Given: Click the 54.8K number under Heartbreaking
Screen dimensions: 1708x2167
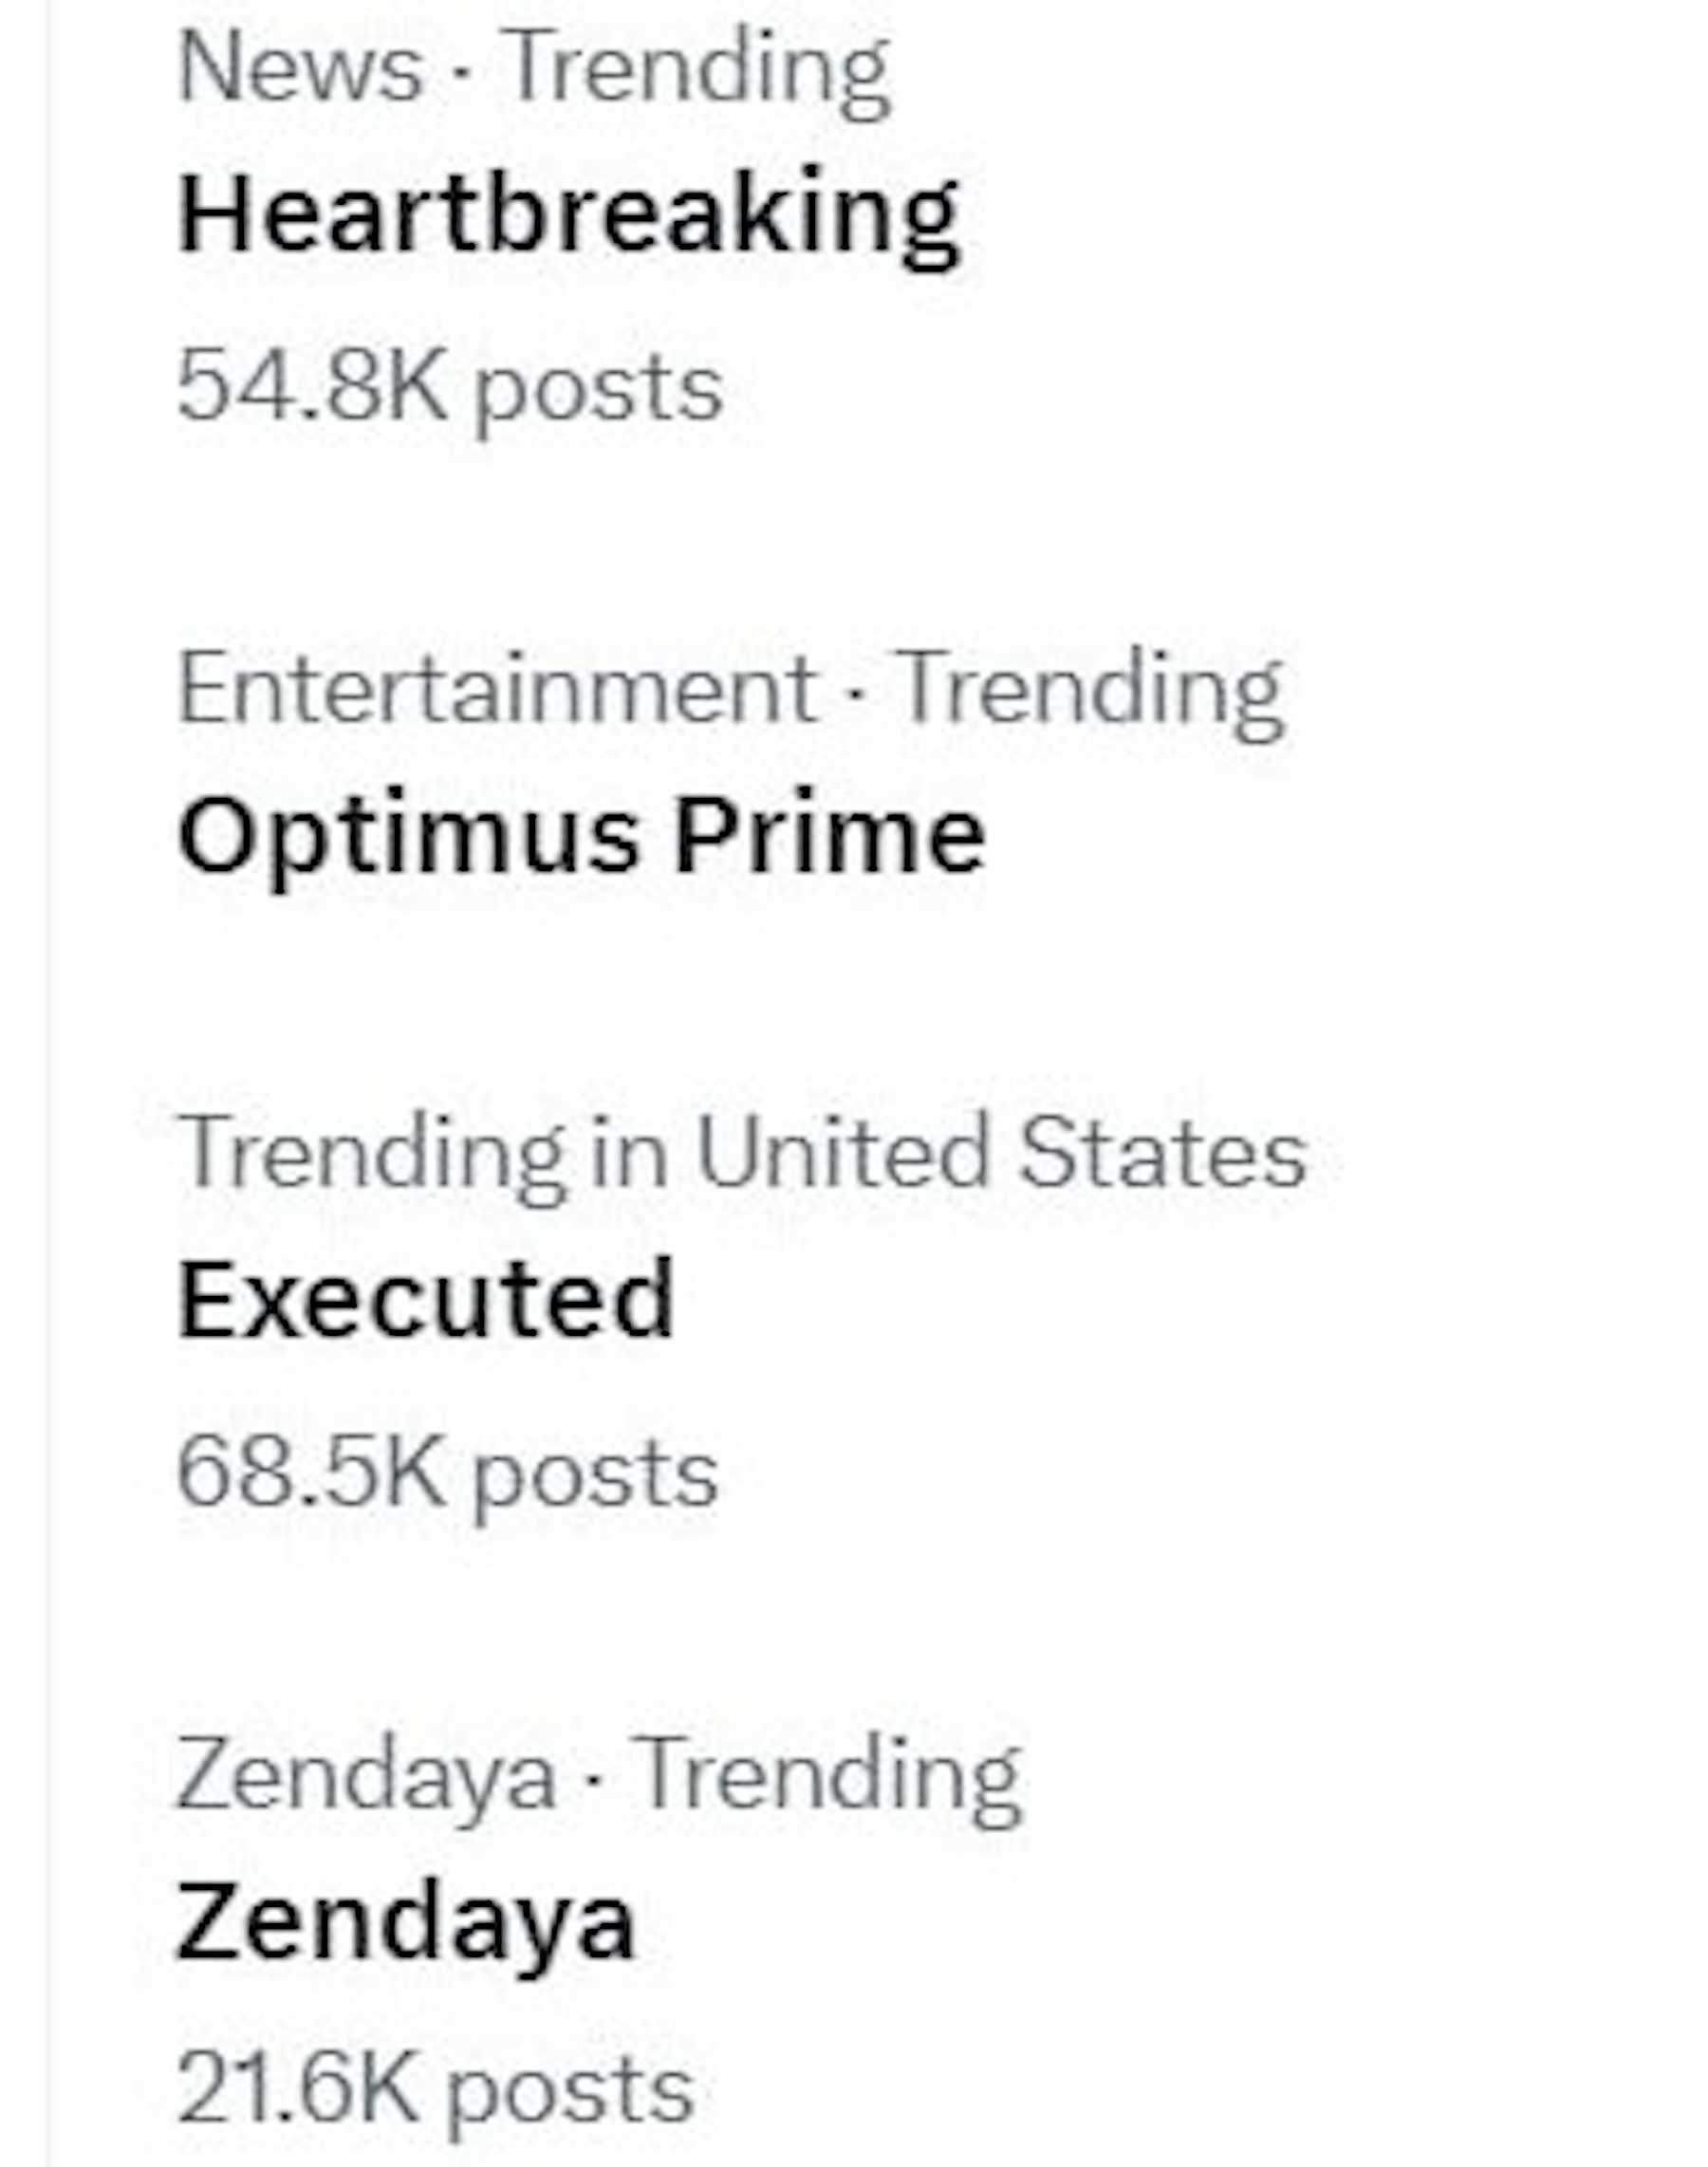Looking at the screenshot, I should tap(311, 387).
